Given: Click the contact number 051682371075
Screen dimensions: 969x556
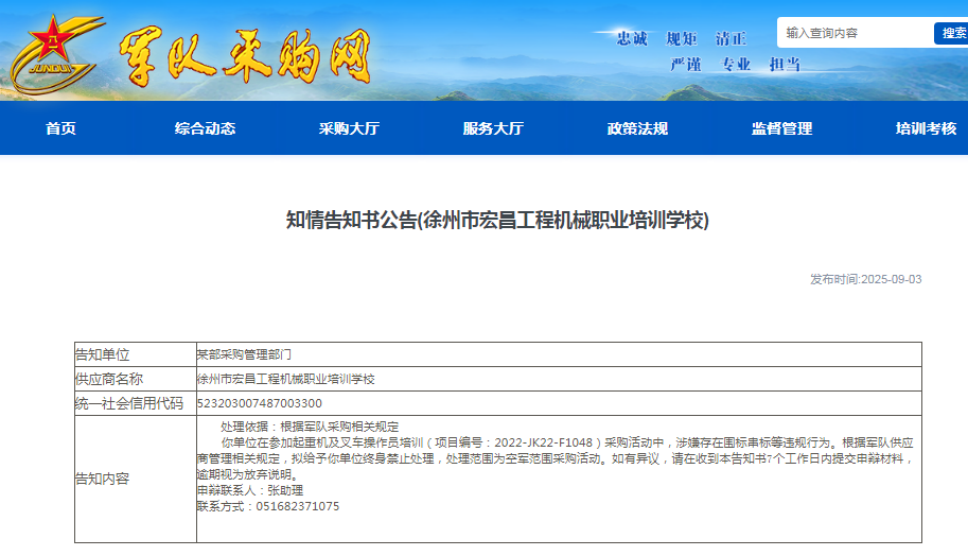Looking at the screenshot, I should pyautogui.click(x=298, y=507).
